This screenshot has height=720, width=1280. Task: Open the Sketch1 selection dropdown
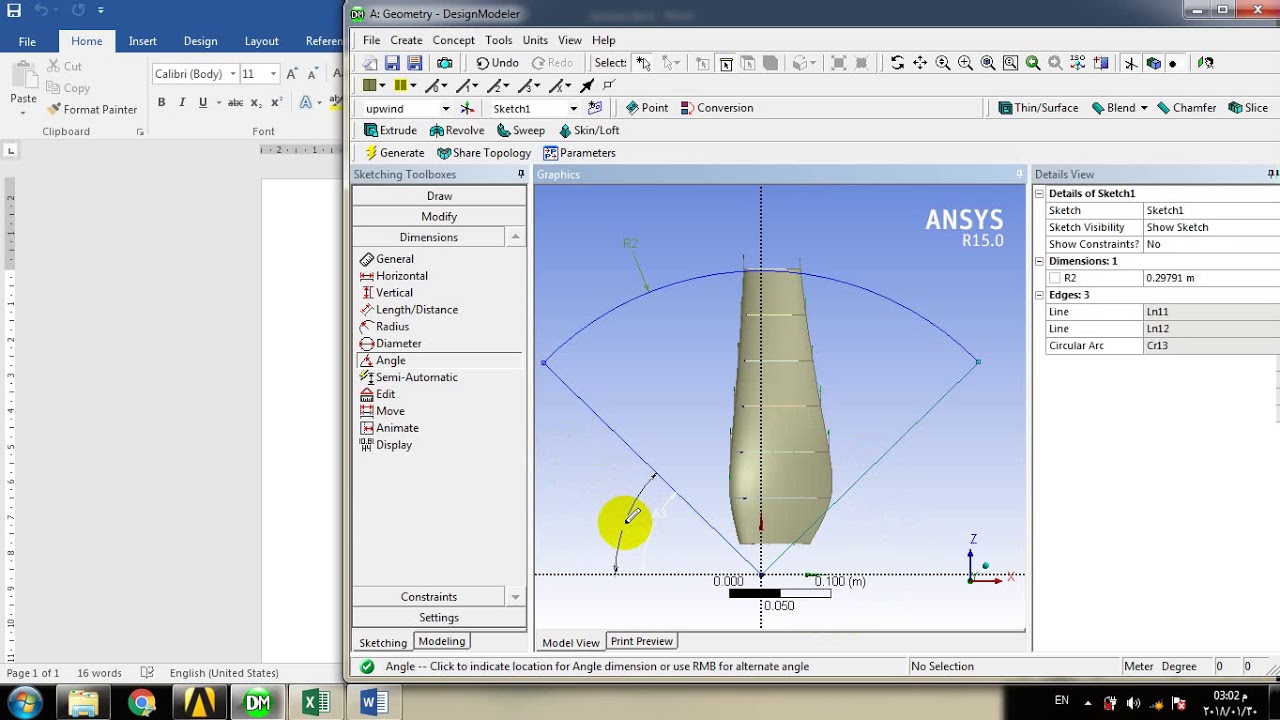point(573,108)
